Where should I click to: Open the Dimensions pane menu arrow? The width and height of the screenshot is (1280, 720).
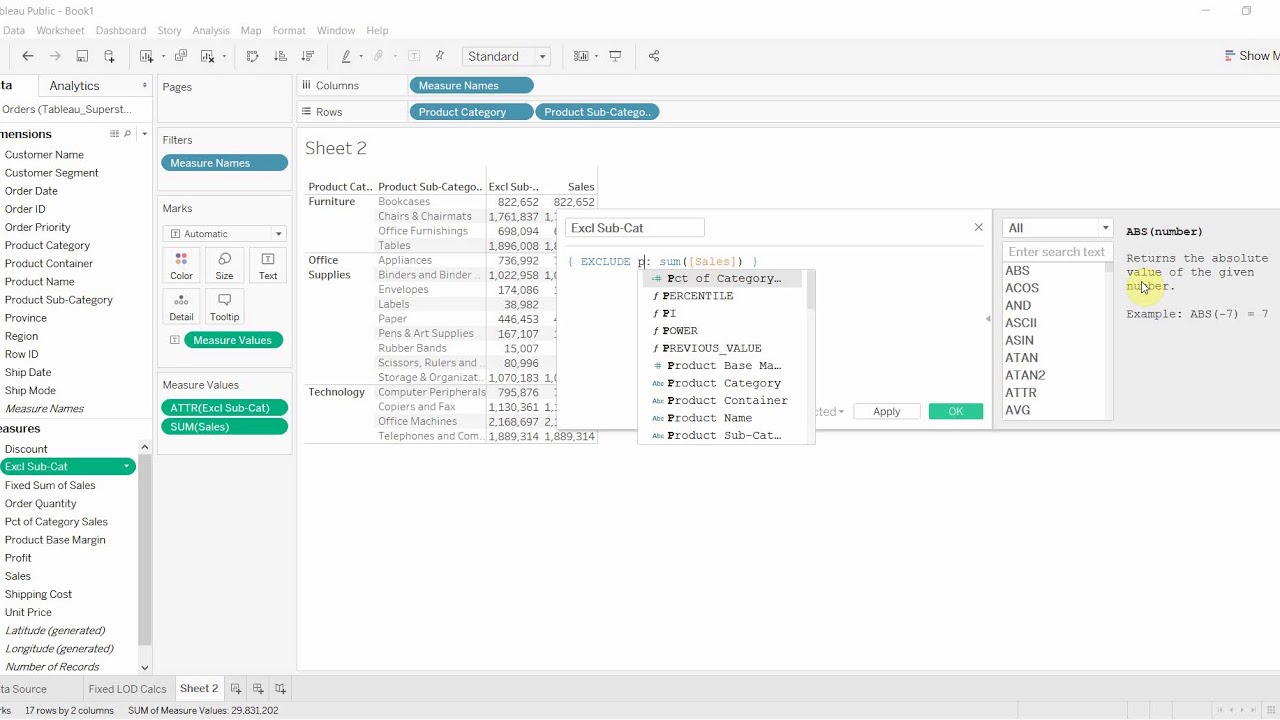click(144, 134)
